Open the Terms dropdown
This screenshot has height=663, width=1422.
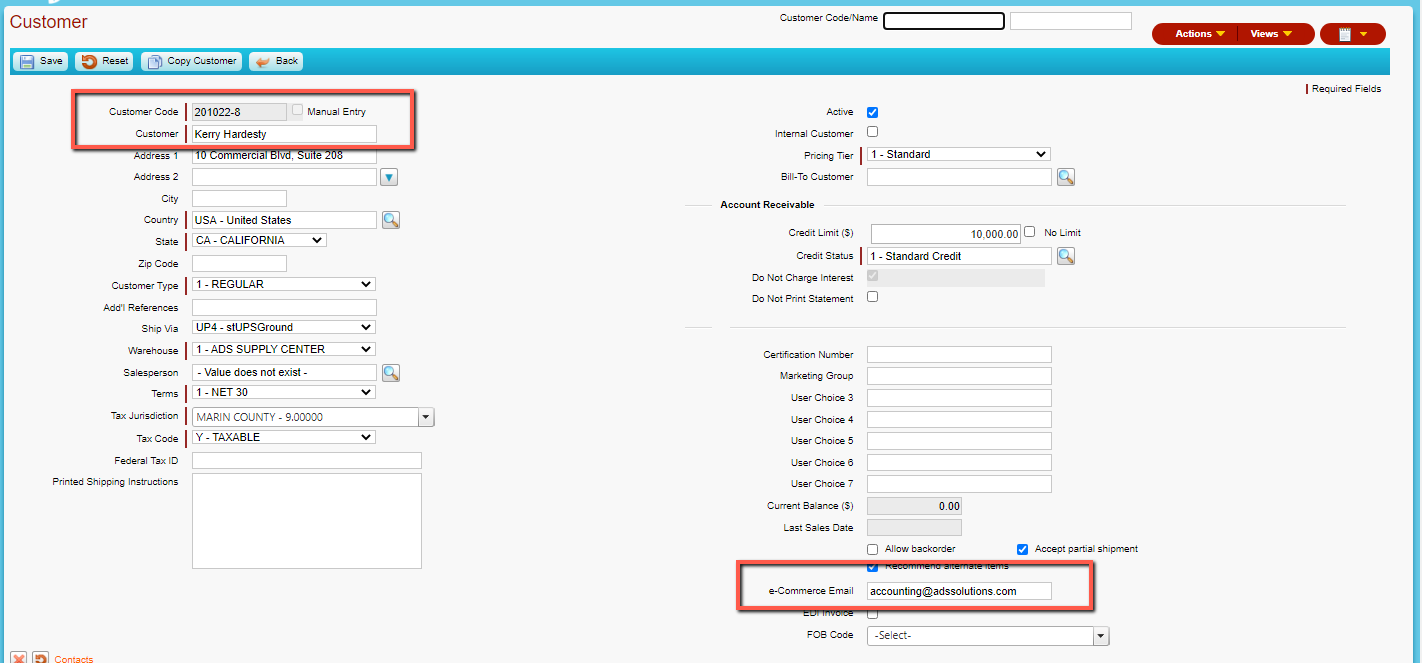[284, 393]
